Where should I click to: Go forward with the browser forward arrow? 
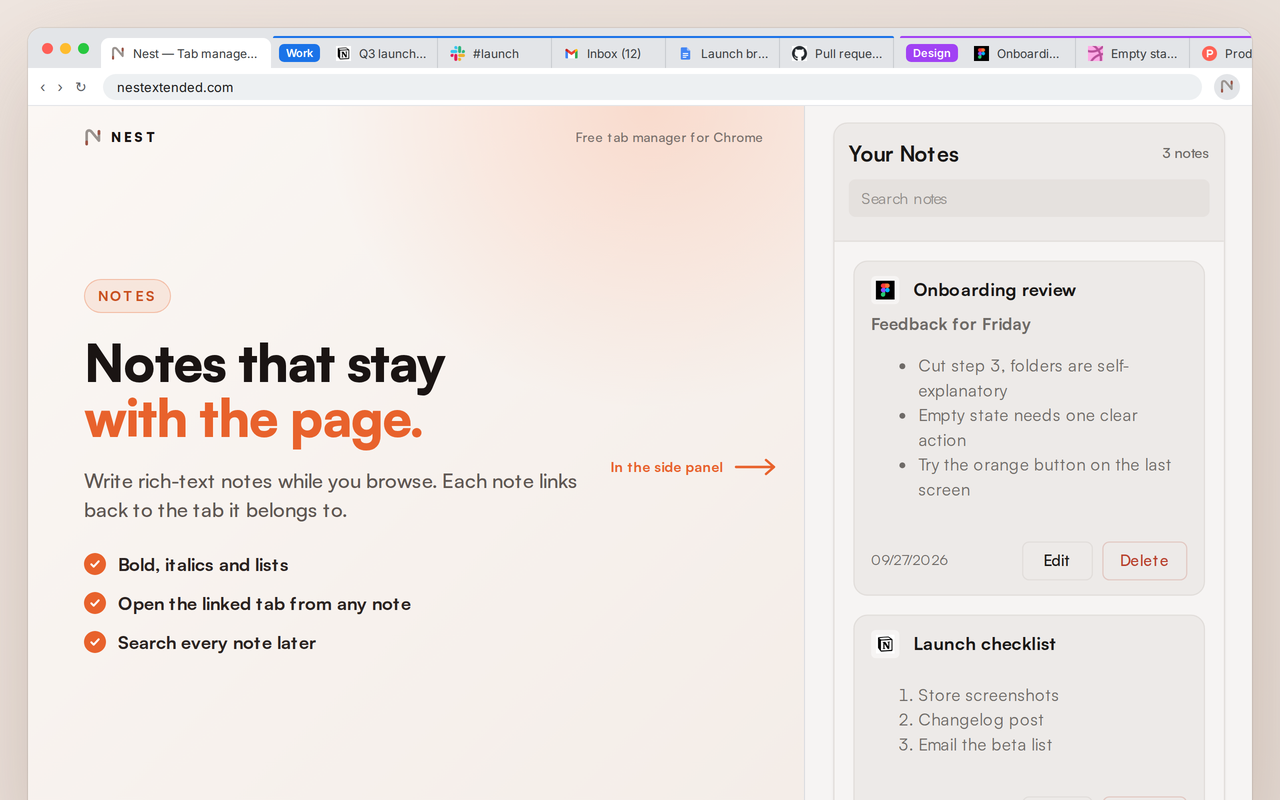click(60, 88)
